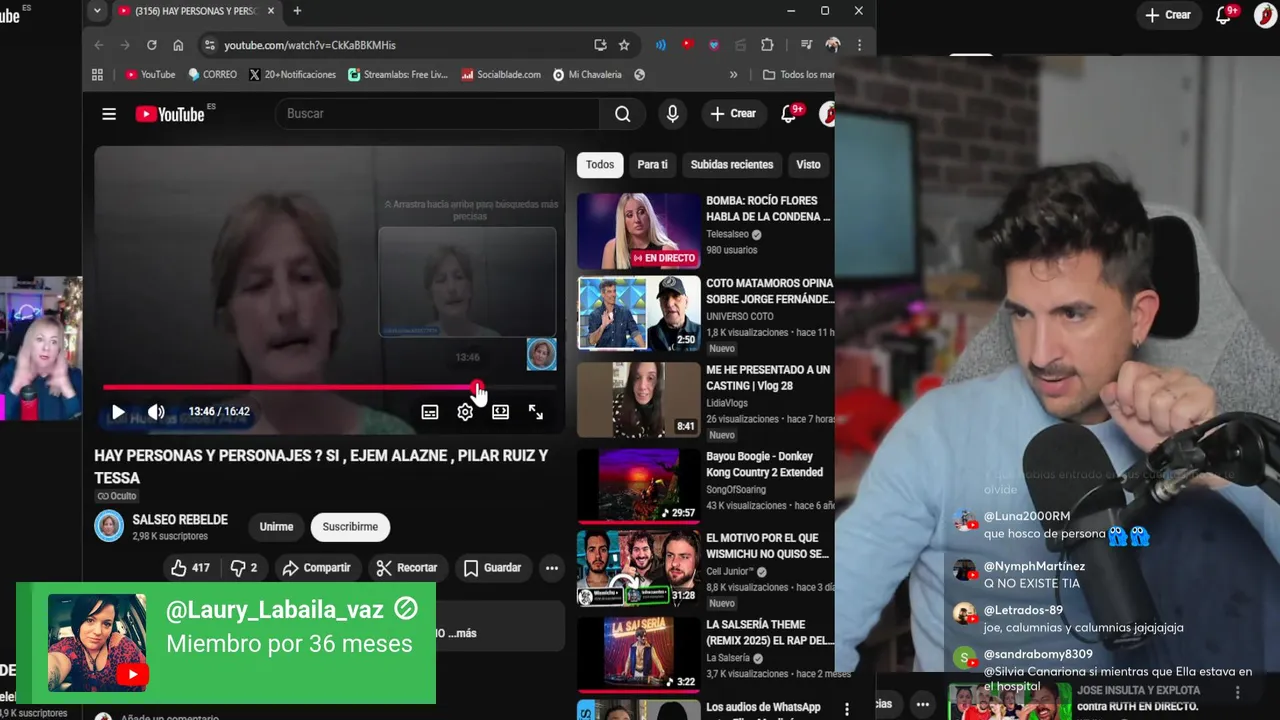Open the SALSEO REBELDE channel avatar
This screenshot has width=1280, height=720.
click(109, 526)
